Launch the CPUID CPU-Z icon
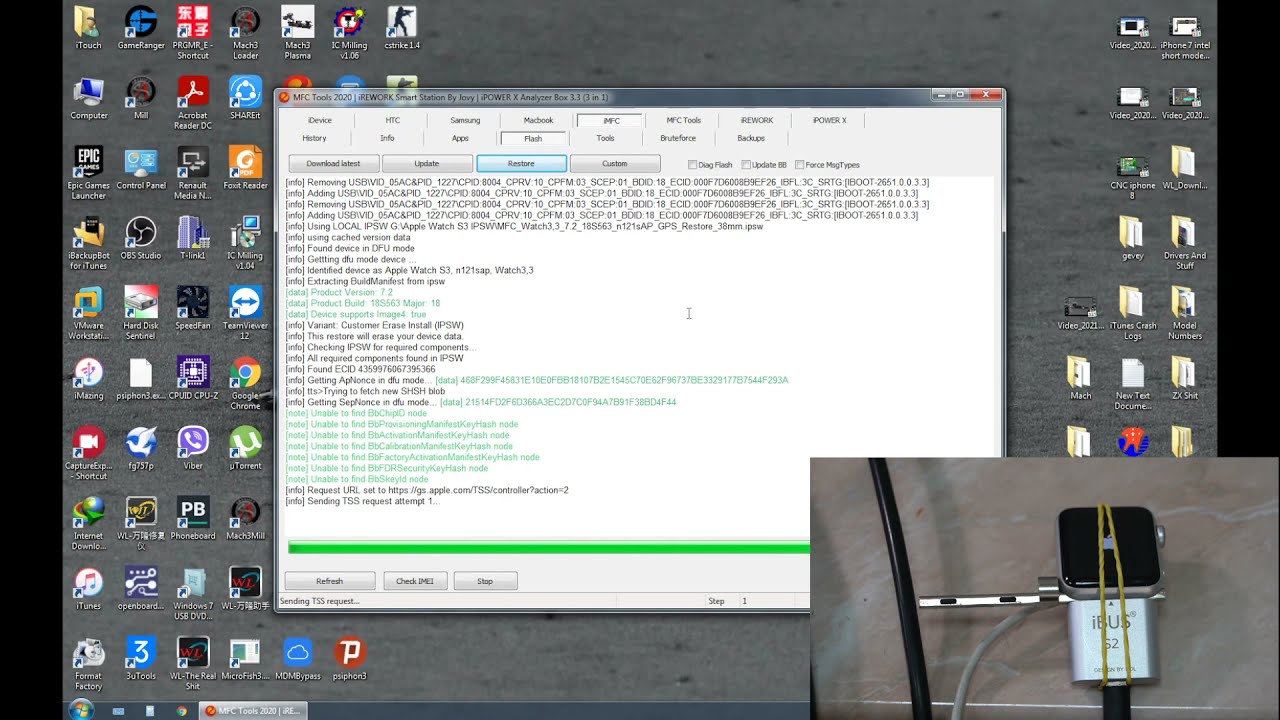The image size is (1280, 720). coord(193,379)
